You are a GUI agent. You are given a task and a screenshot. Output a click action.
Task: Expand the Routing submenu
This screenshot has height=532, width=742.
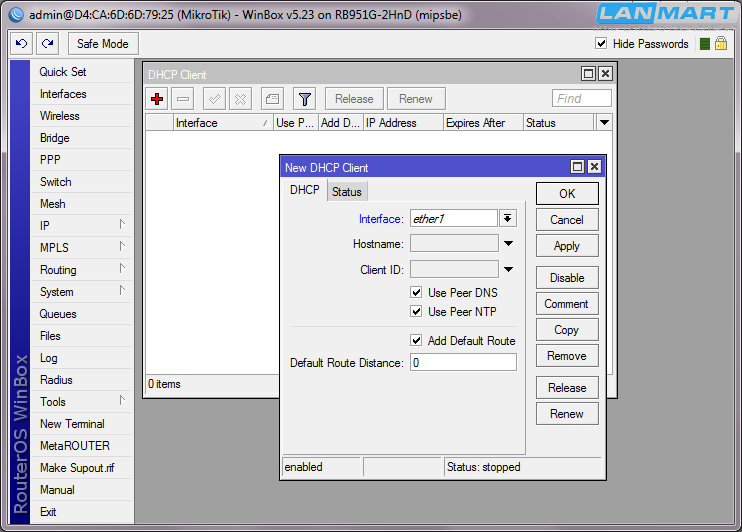tap(122, 268)
